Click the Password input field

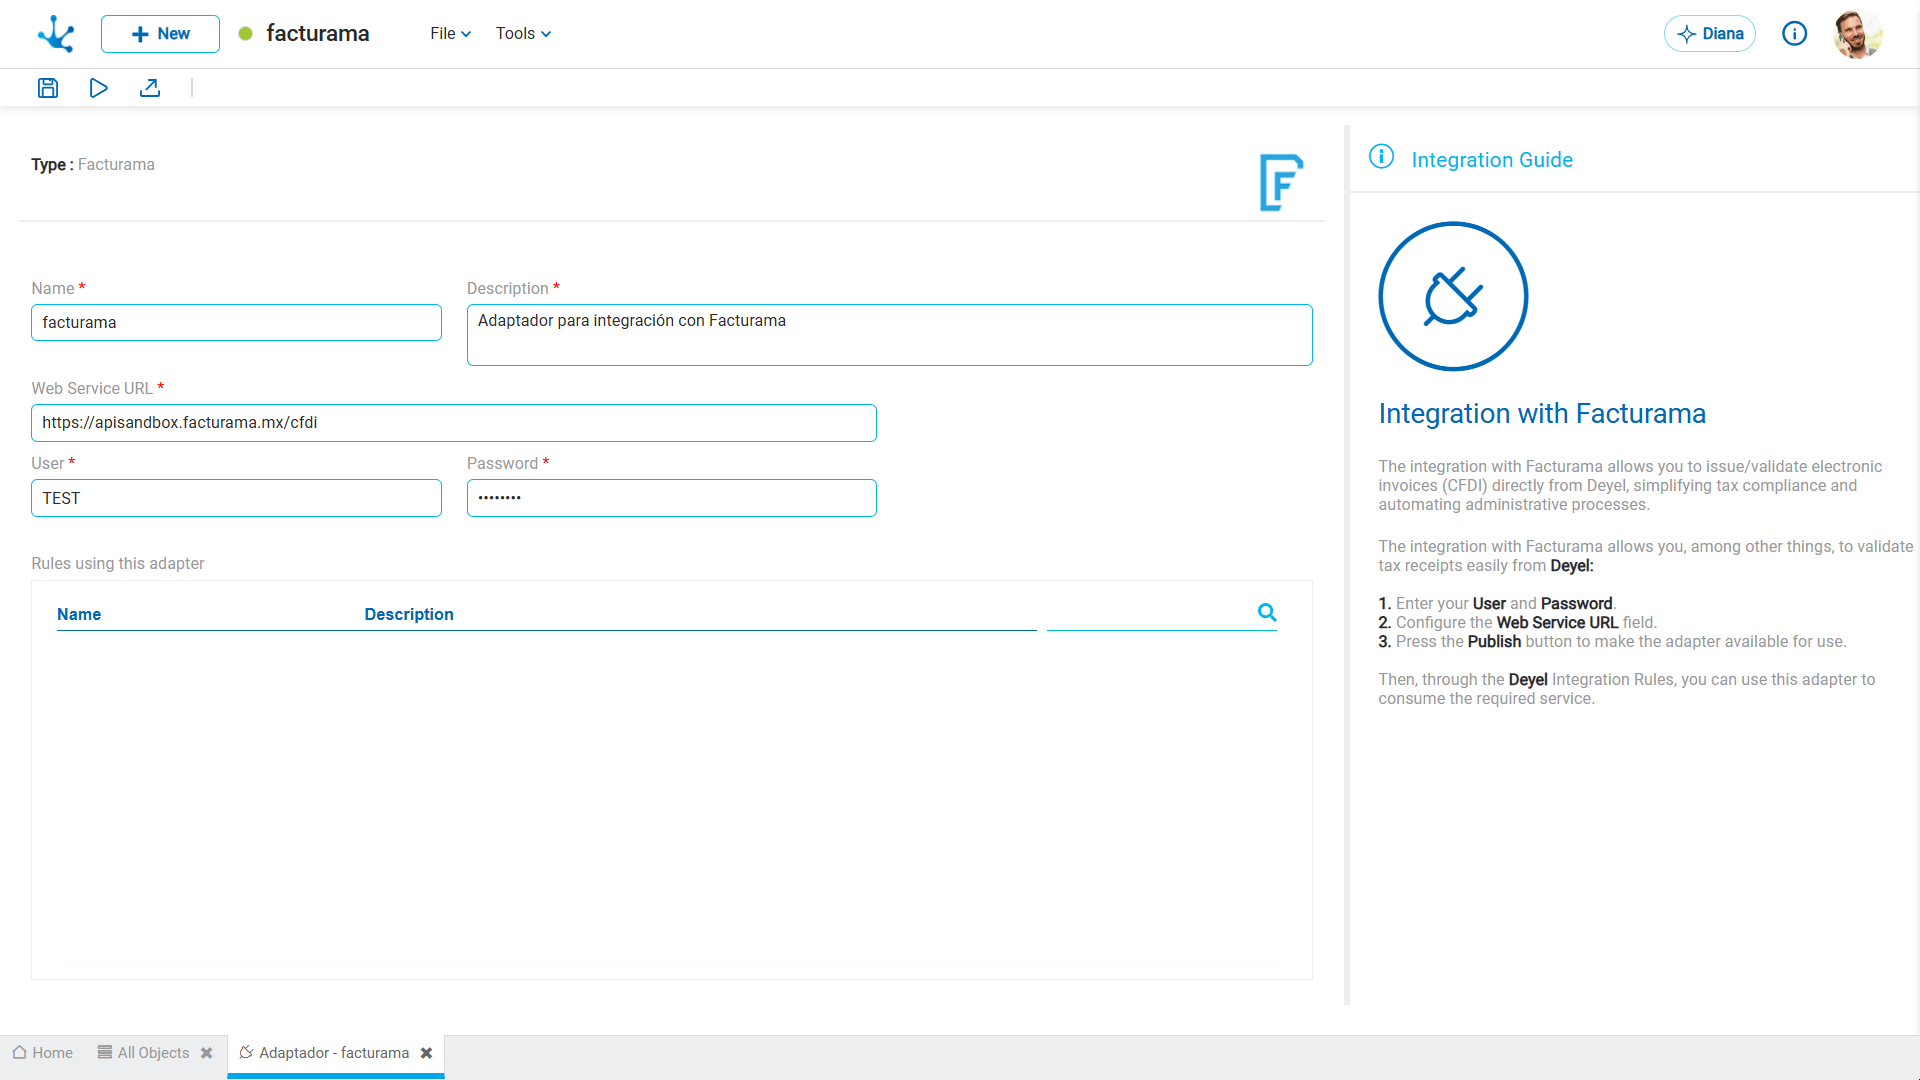(671, 498)
